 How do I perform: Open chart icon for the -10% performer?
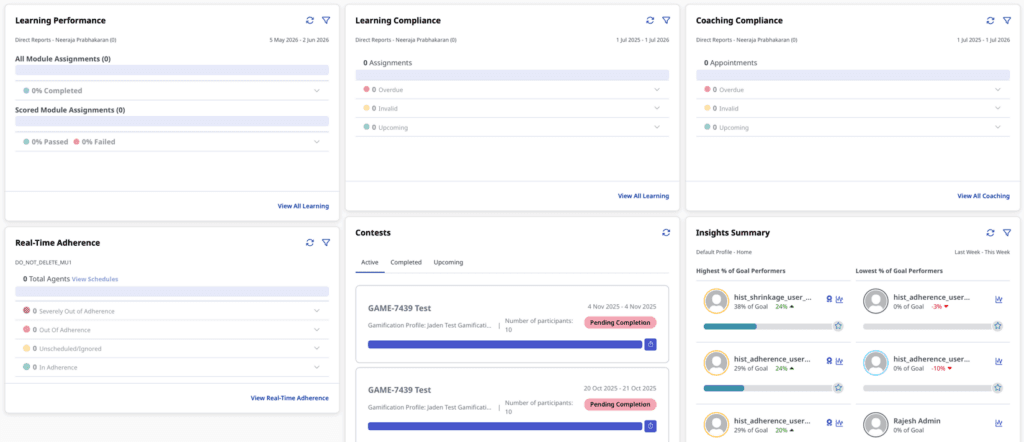click(999, 361)
